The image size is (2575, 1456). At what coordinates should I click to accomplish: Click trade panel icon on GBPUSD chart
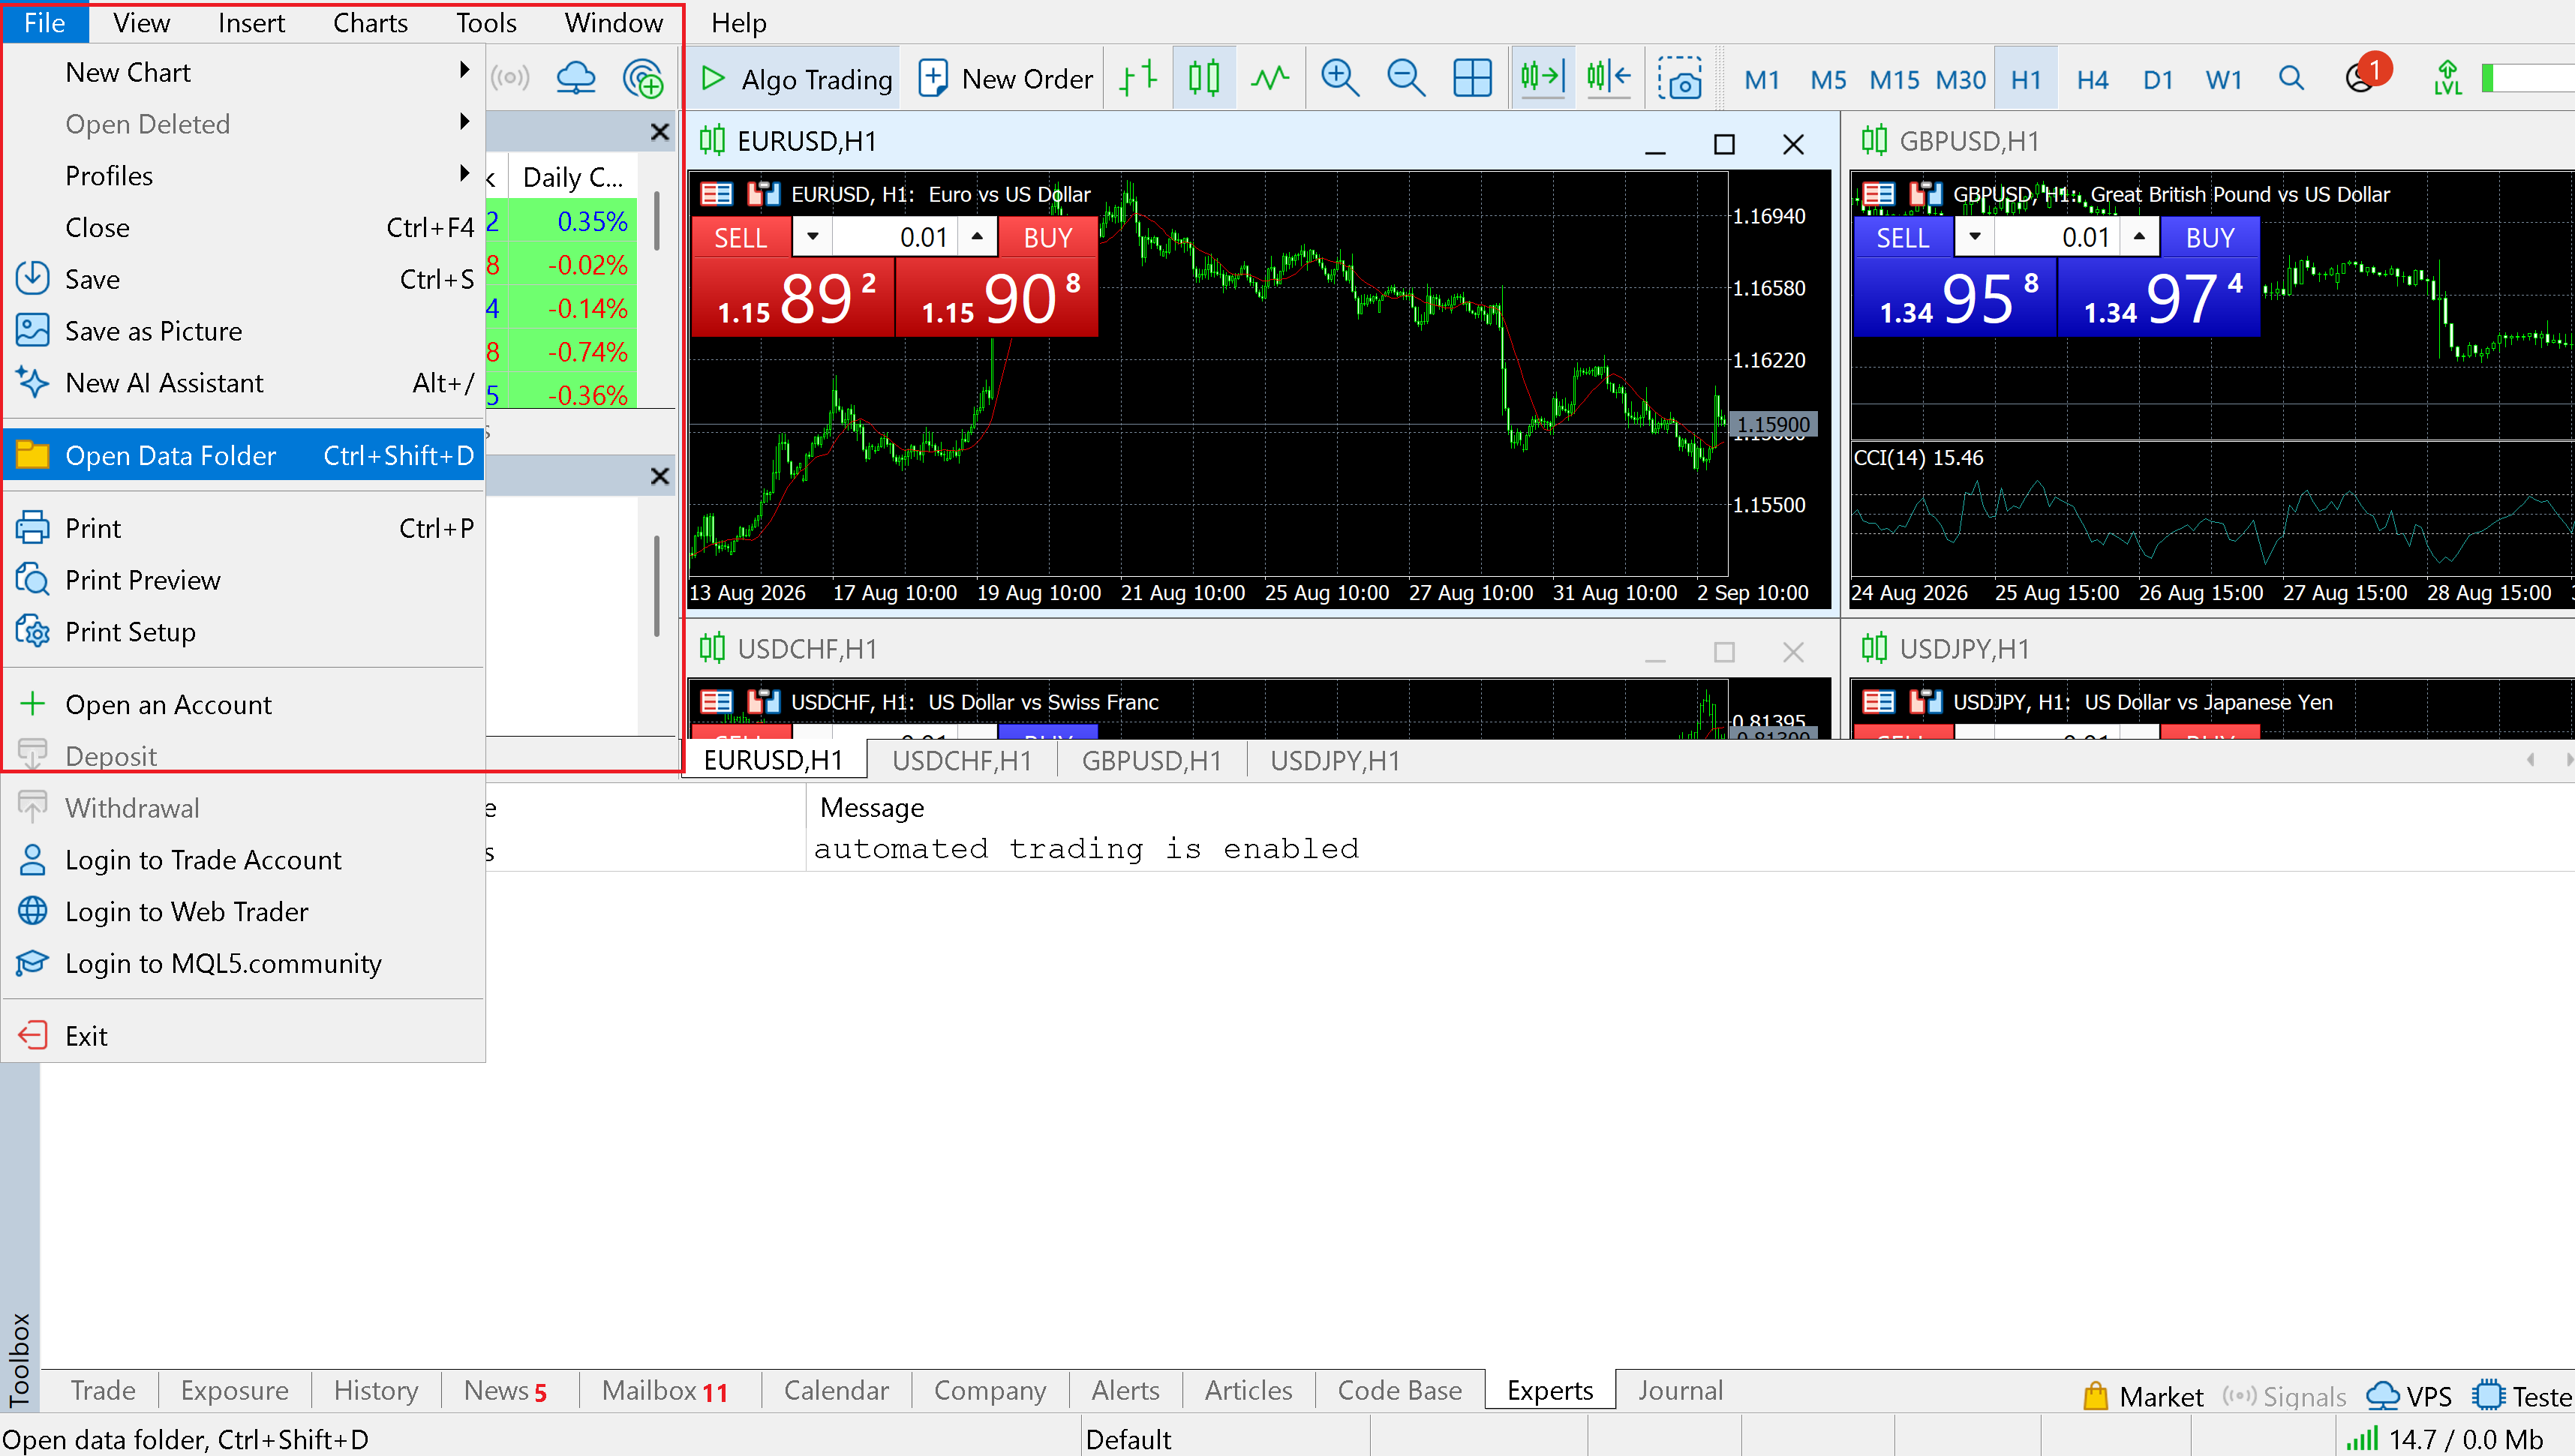[1925, 194]
